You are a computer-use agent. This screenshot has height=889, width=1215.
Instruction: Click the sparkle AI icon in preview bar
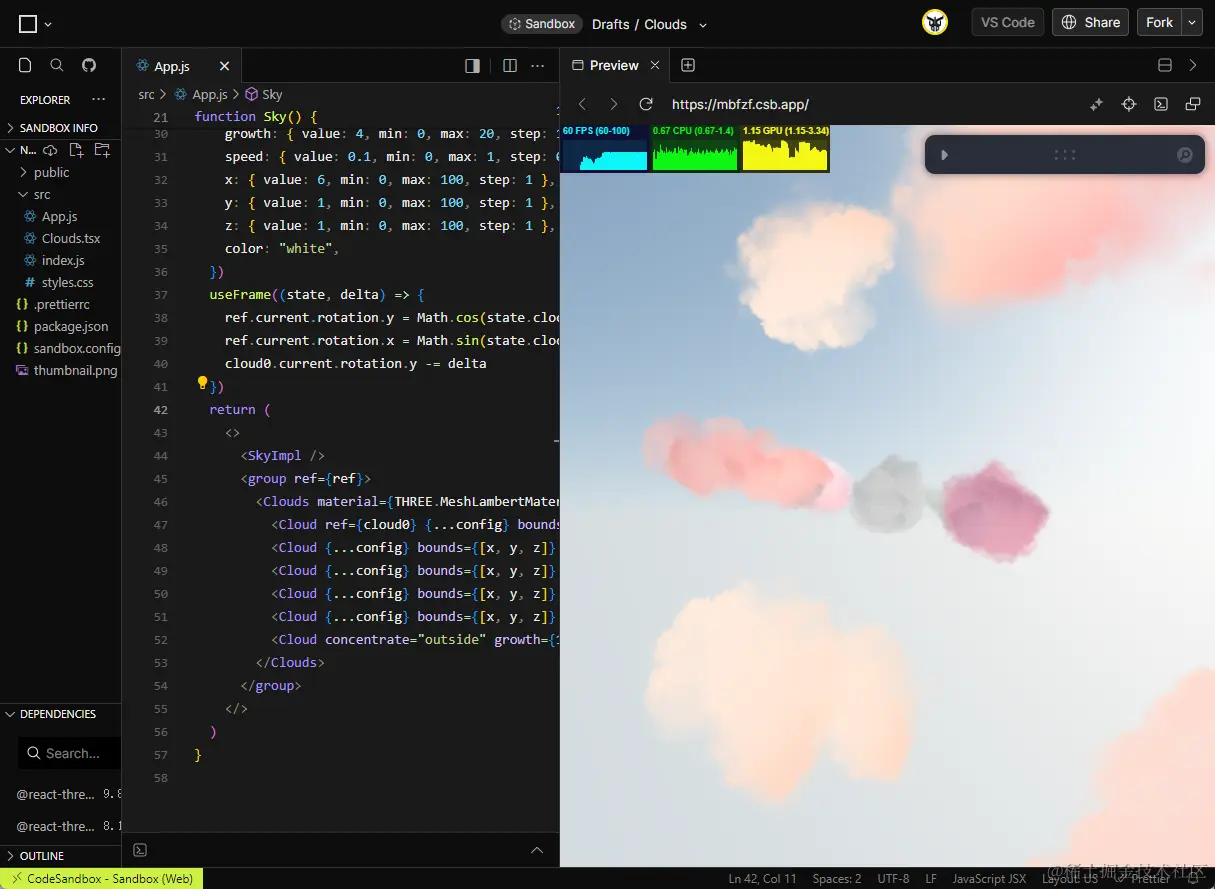coord(1096,104)
